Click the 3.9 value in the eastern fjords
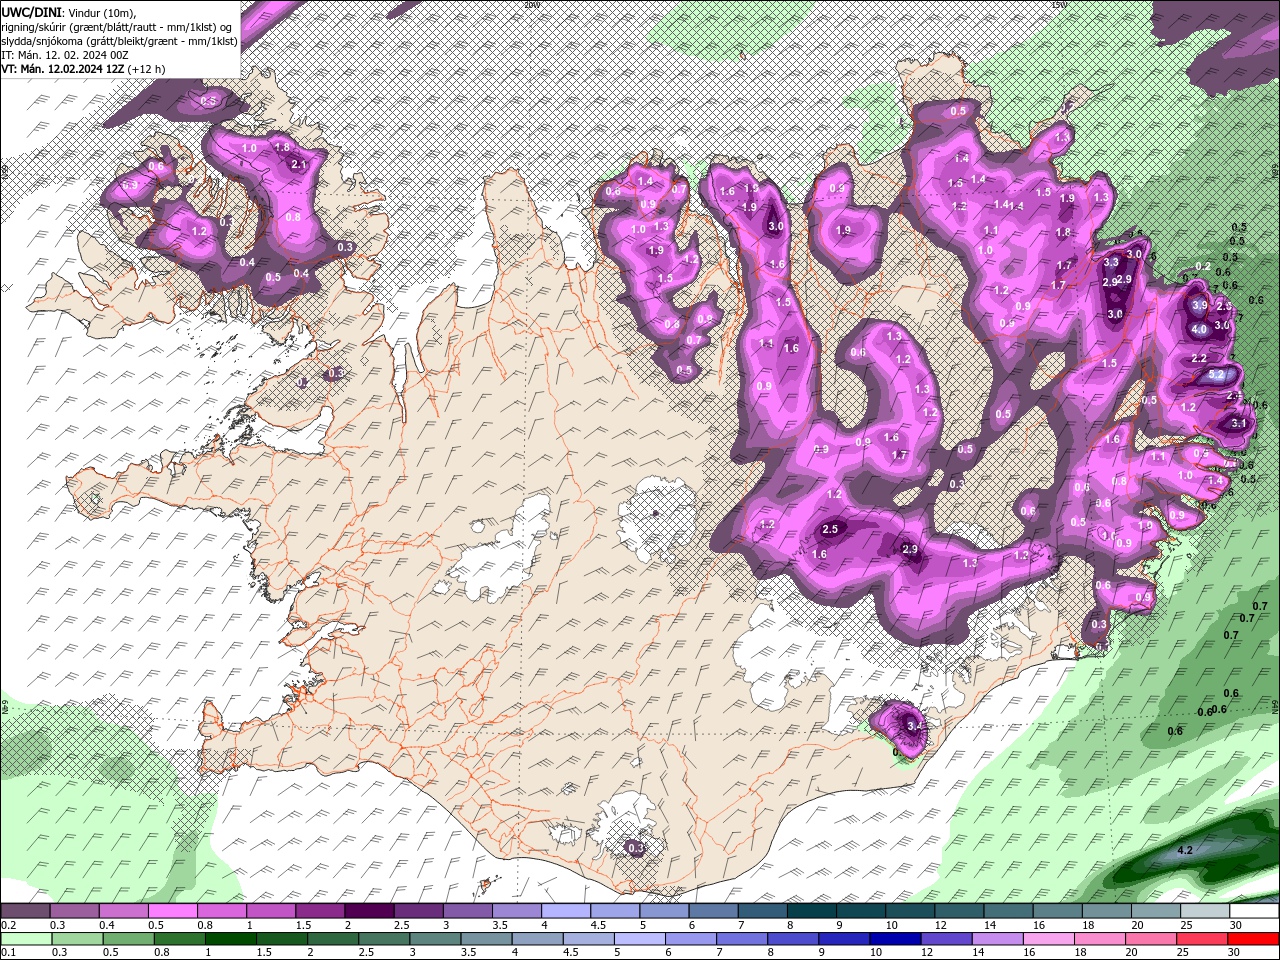Image resolution: width=1280 pixels, height=960 pixels. click(1200, 306)
